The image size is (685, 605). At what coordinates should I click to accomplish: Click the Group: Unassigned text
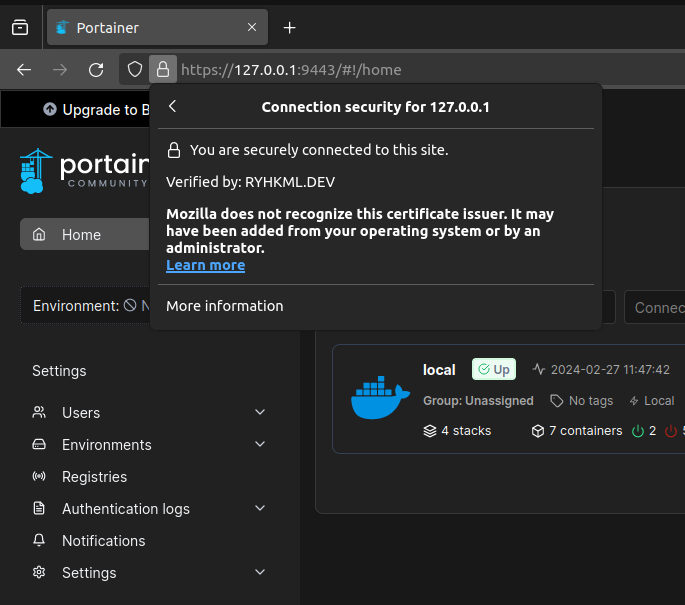478,401
